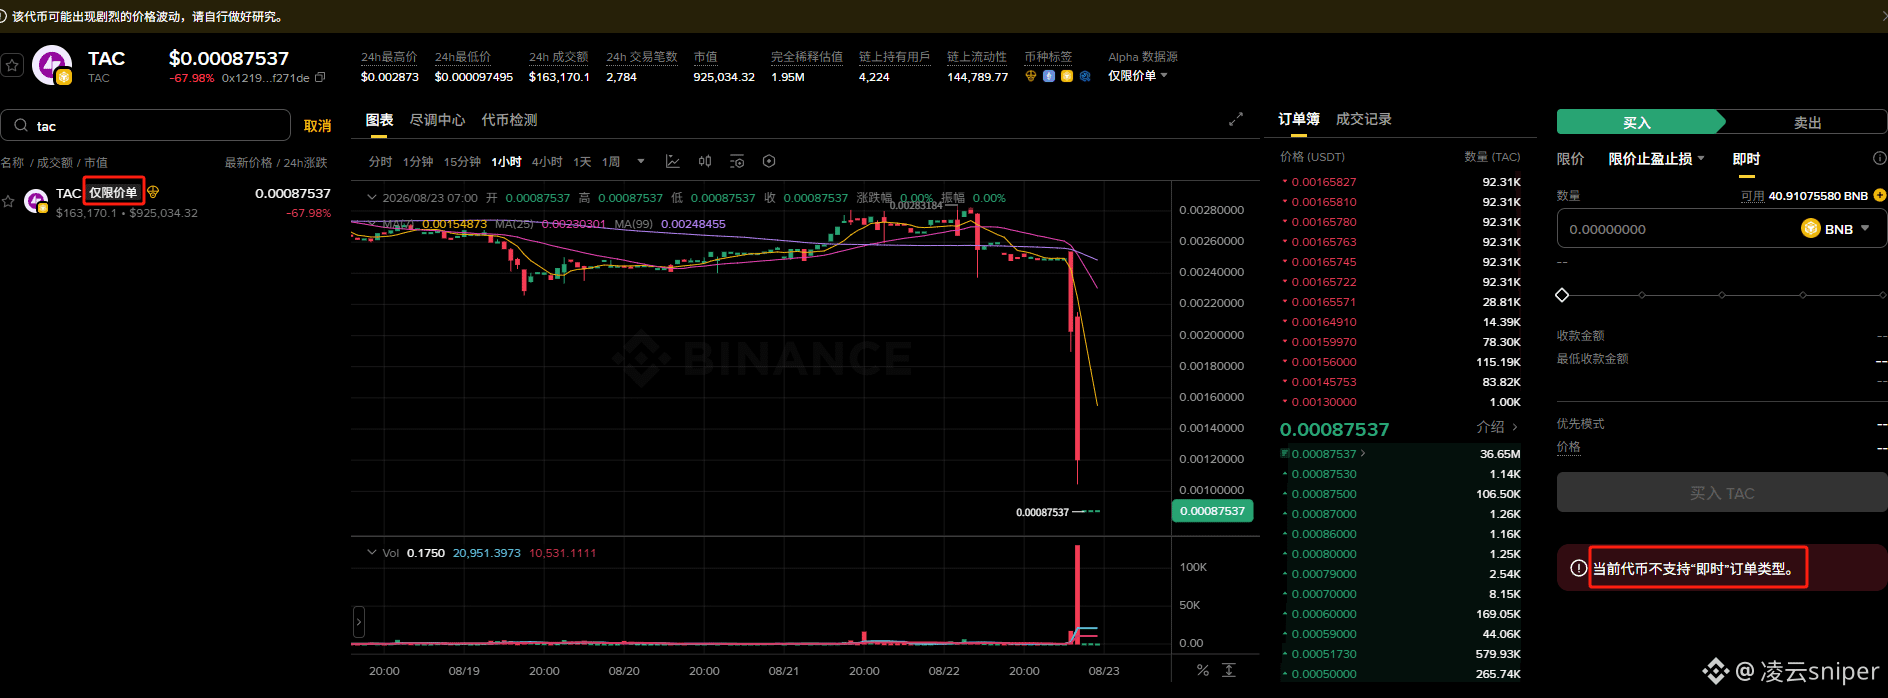Screen dimensions: 1888x698
Task: Change chart type with the candlestick icon
Action: (x=705, y=161)
